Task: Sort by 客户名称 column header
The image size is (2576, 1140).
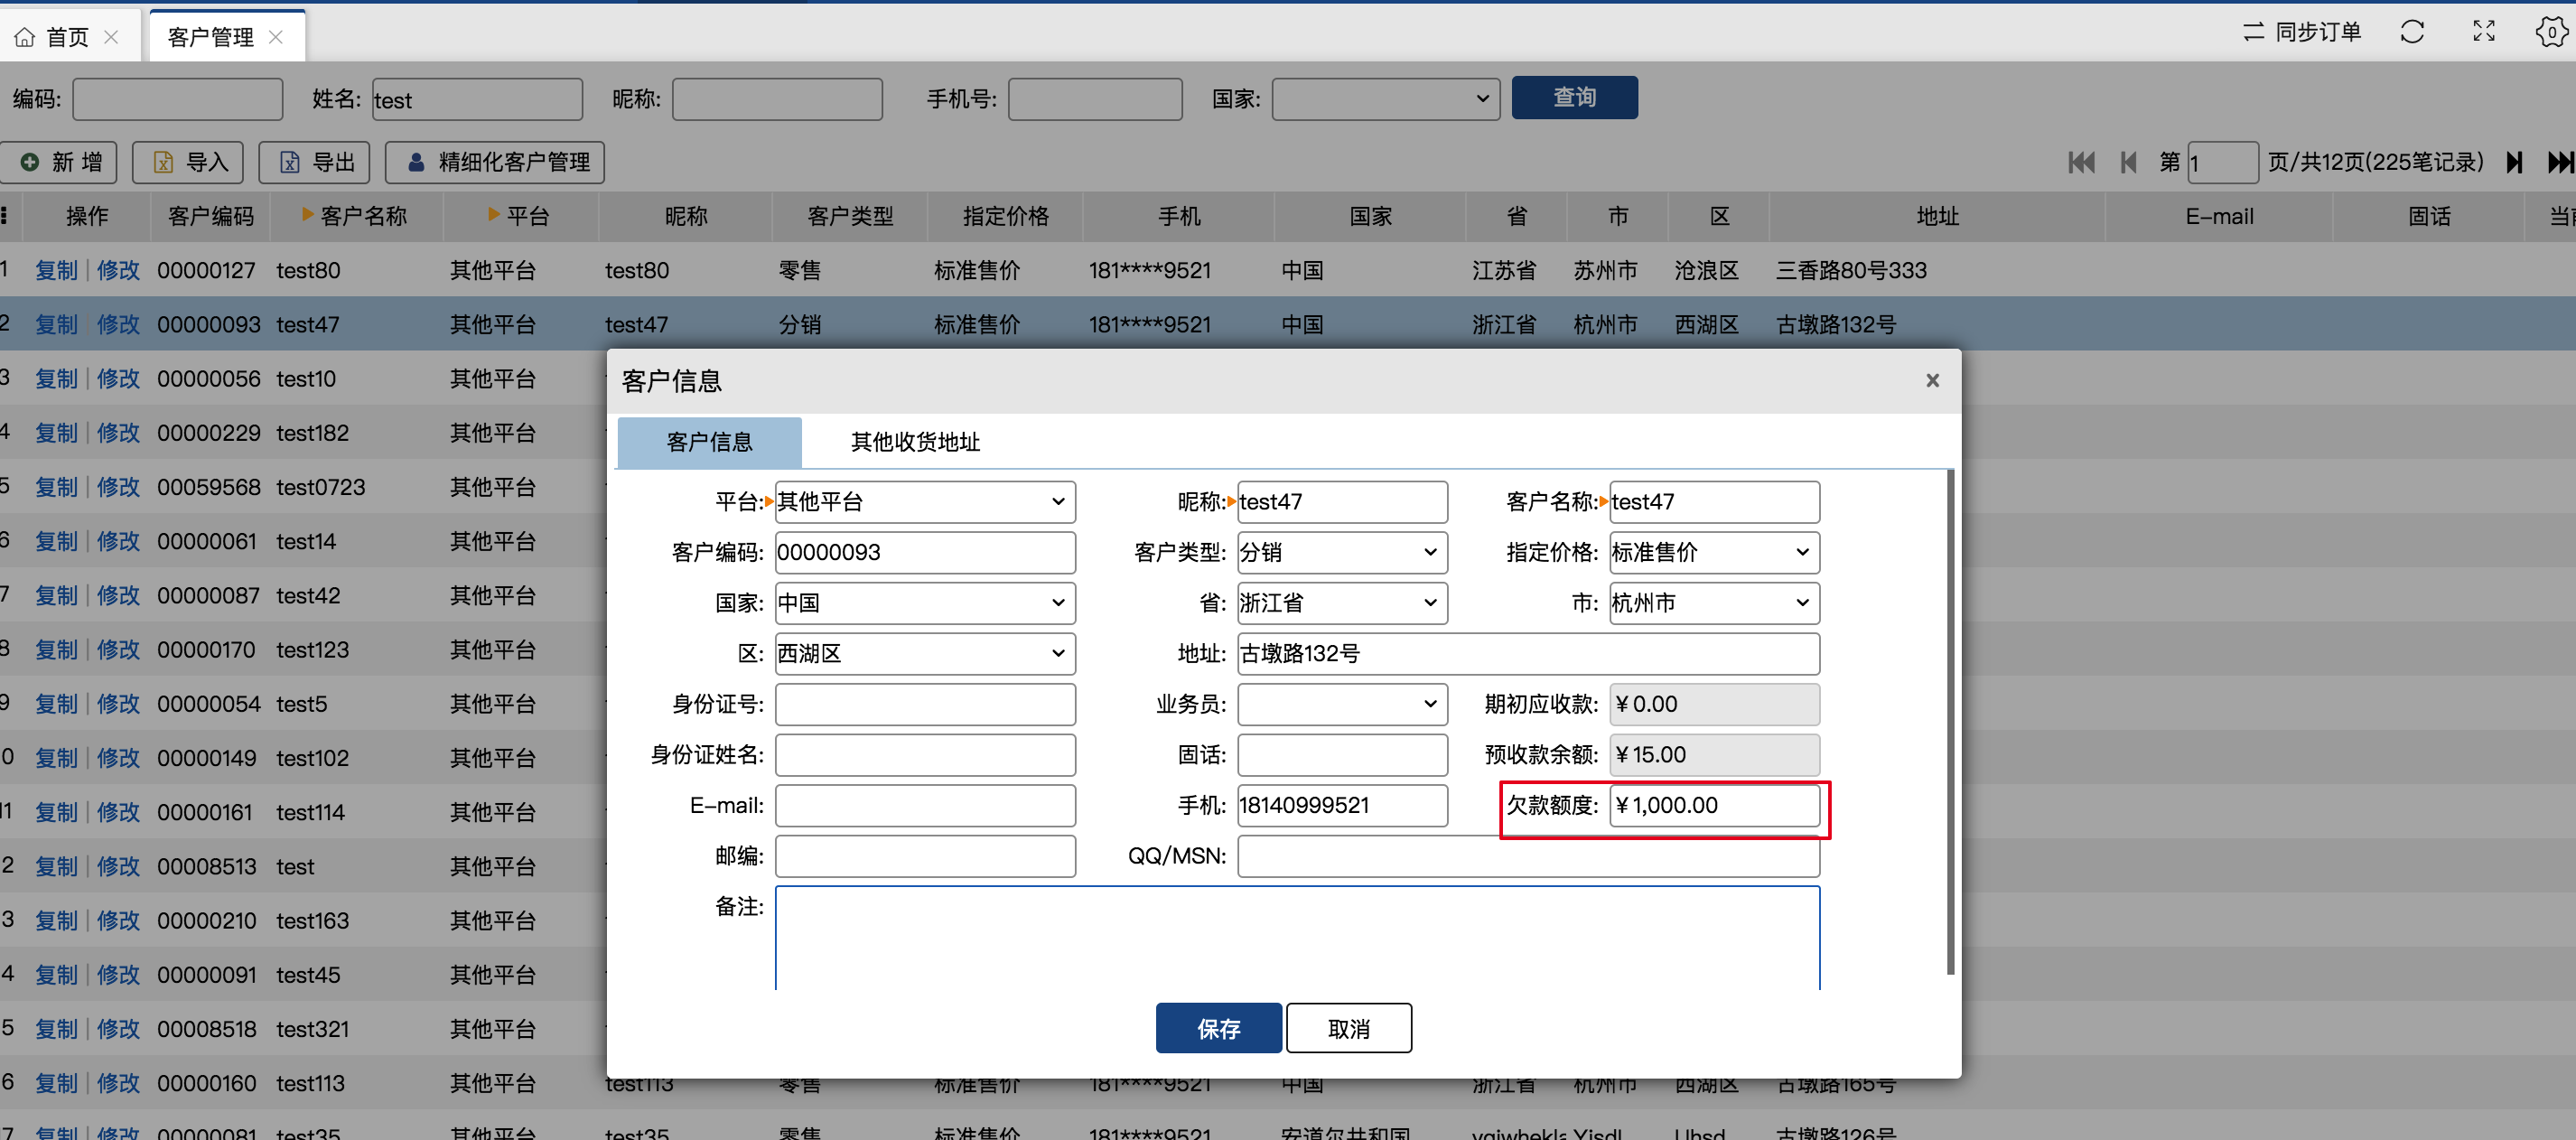Action: pyautogui.click(x=356, y=216)
